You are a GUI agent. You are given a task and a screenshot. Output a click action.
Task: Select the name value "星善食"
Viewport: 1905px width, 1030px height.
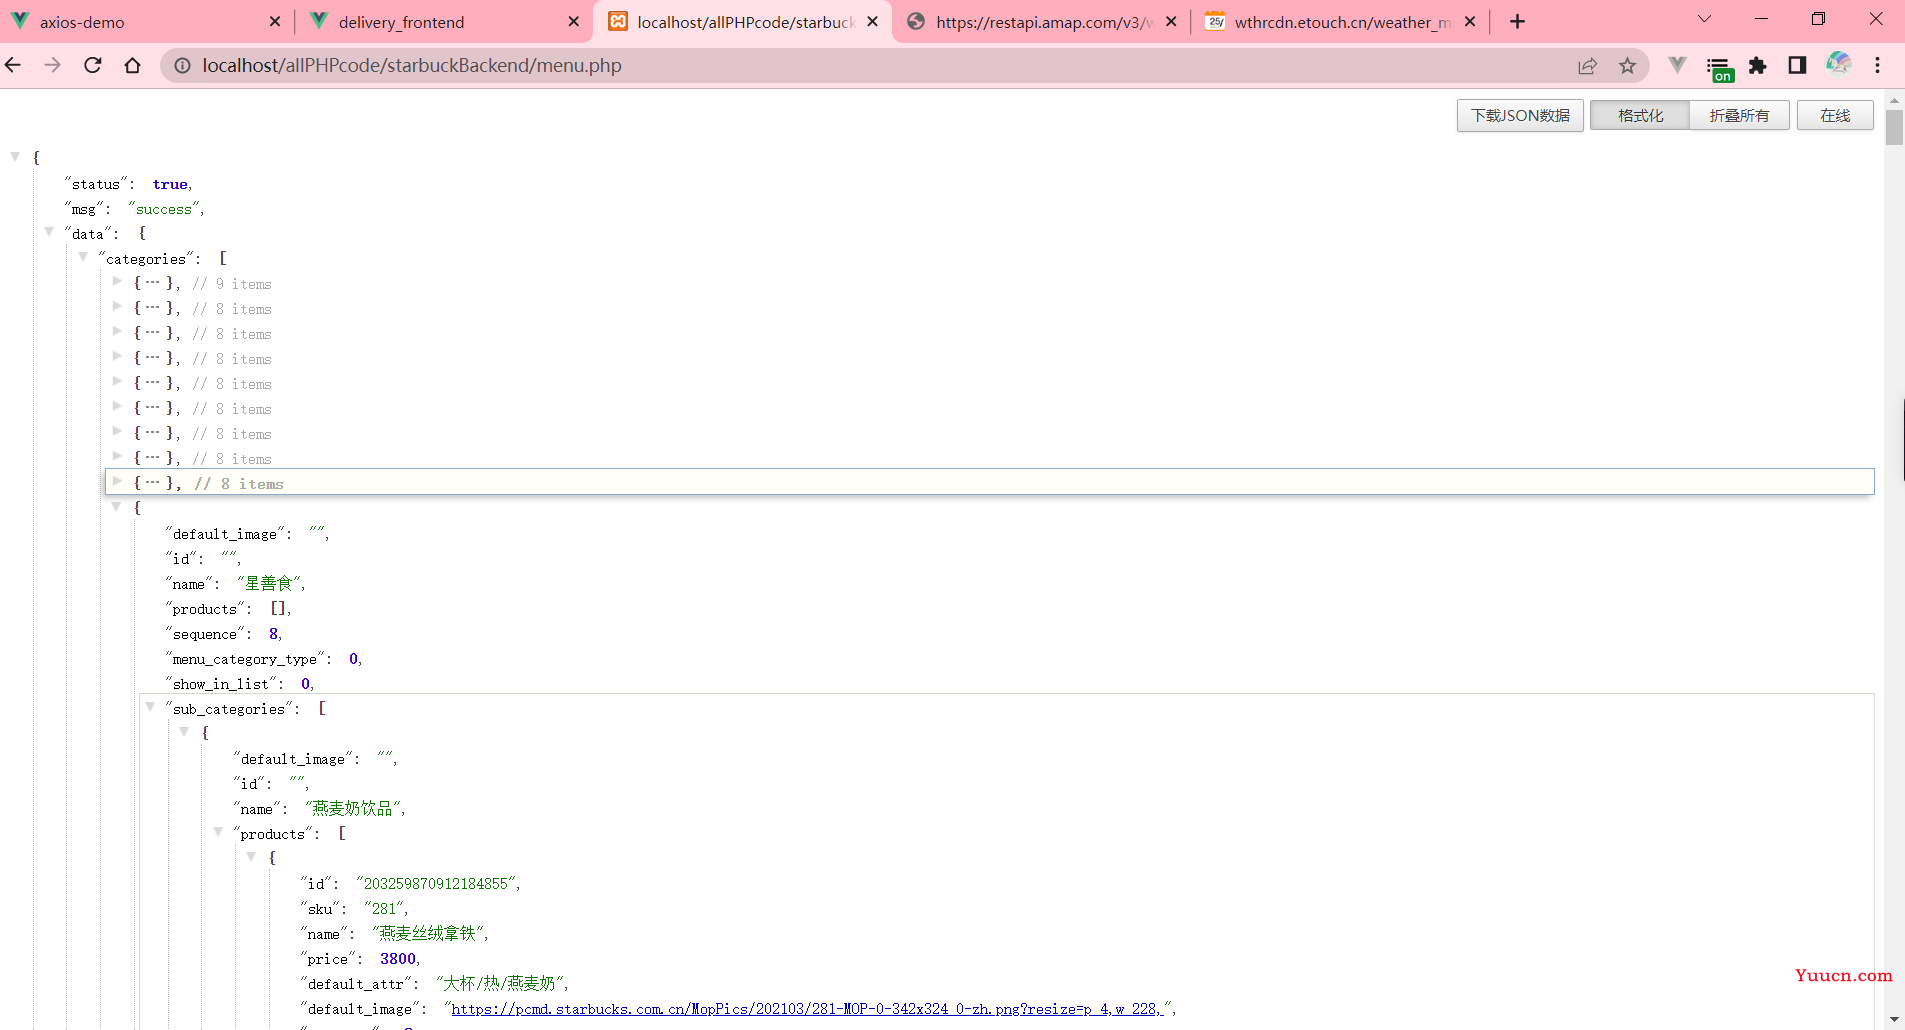[269, 583]
